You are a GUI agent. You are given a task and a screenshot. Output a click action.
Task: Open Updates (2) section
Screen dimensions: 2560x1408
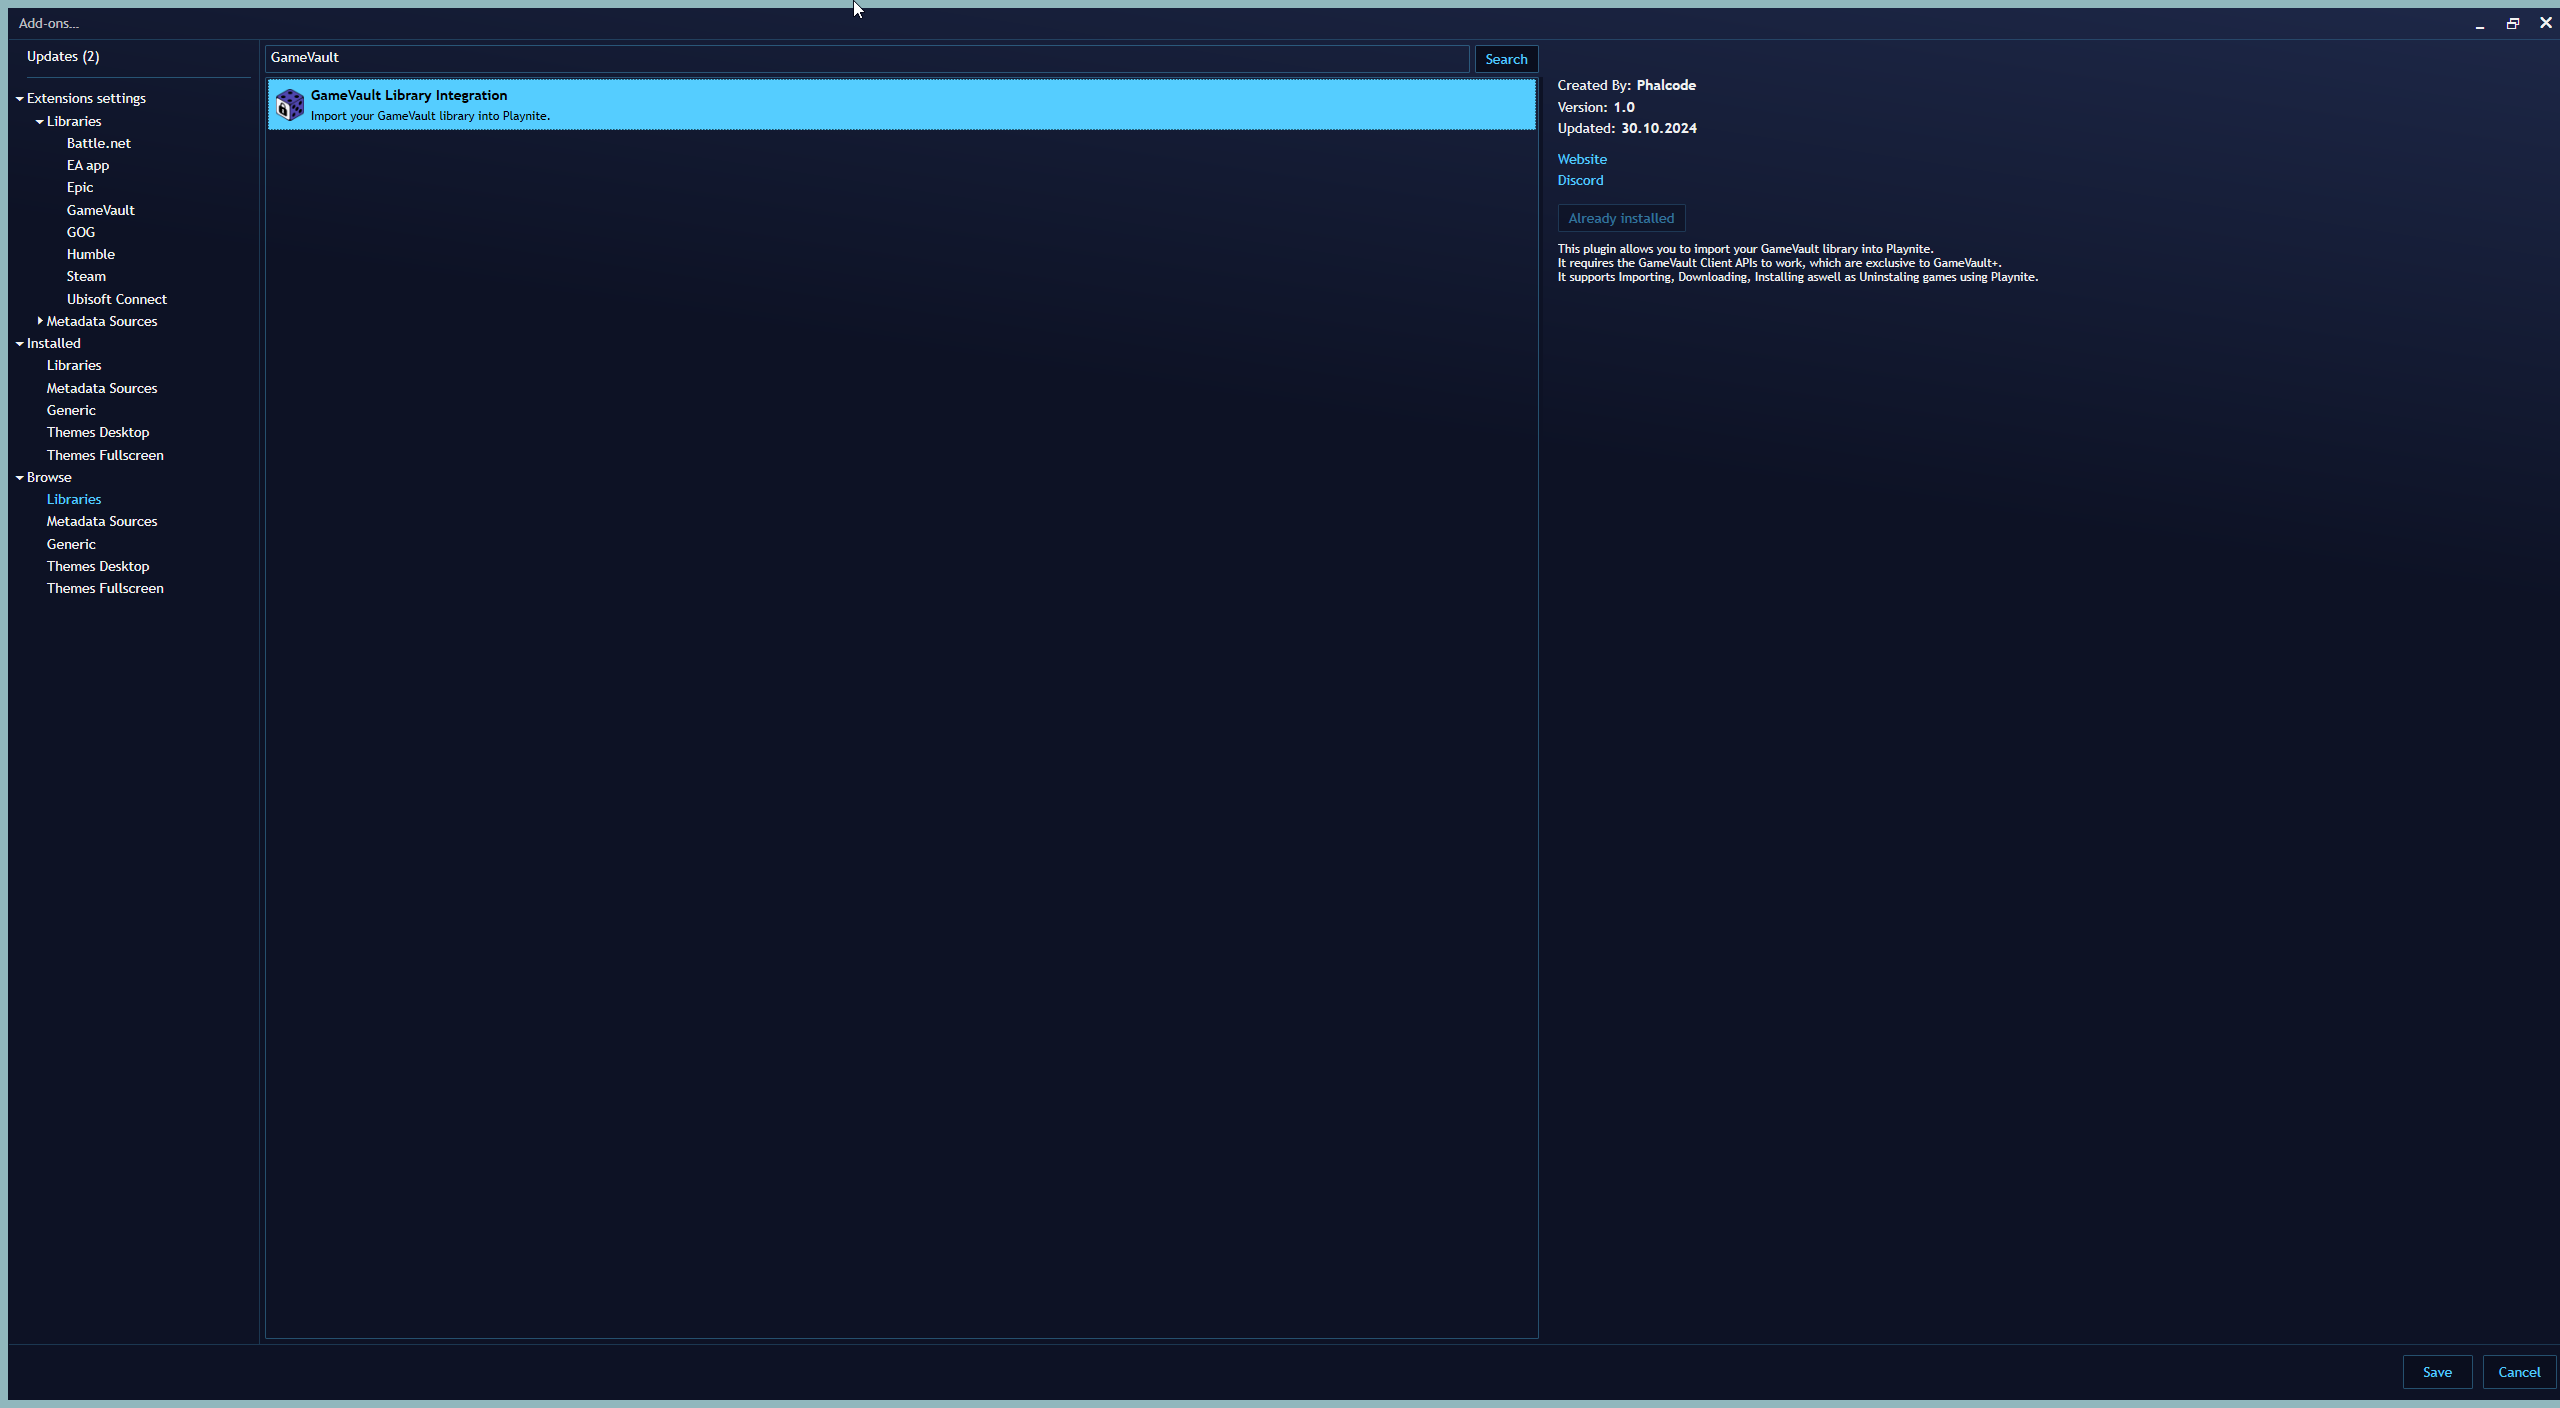63,56
